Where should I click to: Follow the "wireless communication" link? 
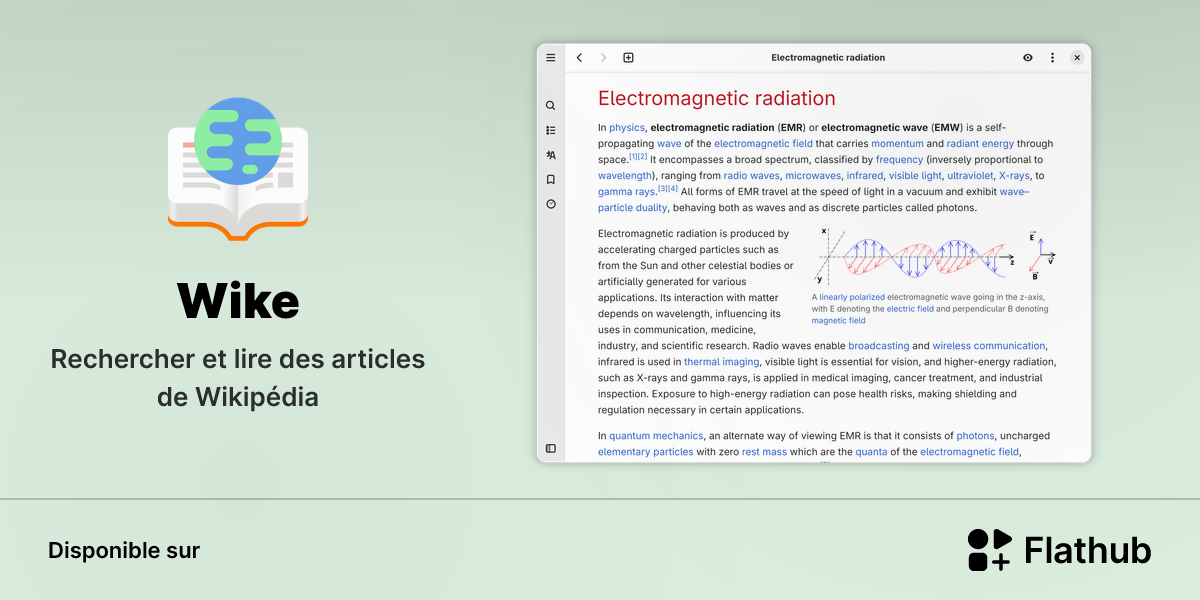(989, 346)
